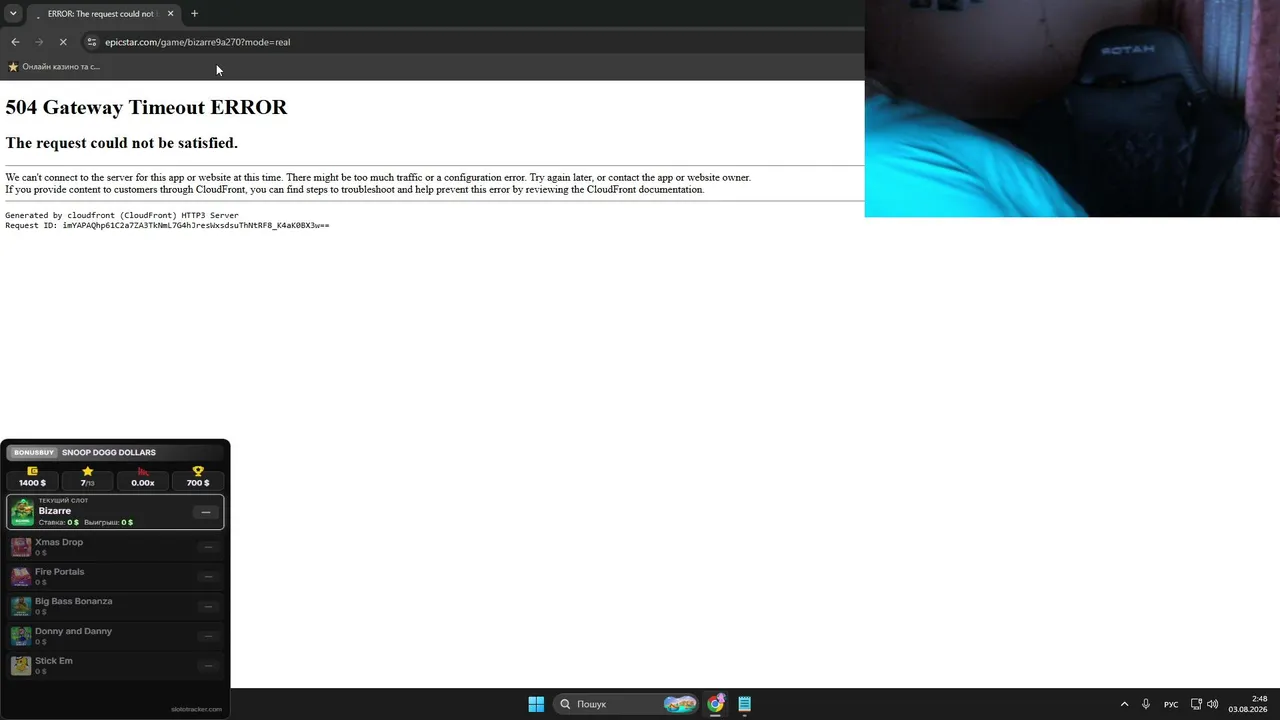The width and height of the screenshot is (1280, 720).
Task: Click the dash button for Fire Portals
Action: (208, 577)
